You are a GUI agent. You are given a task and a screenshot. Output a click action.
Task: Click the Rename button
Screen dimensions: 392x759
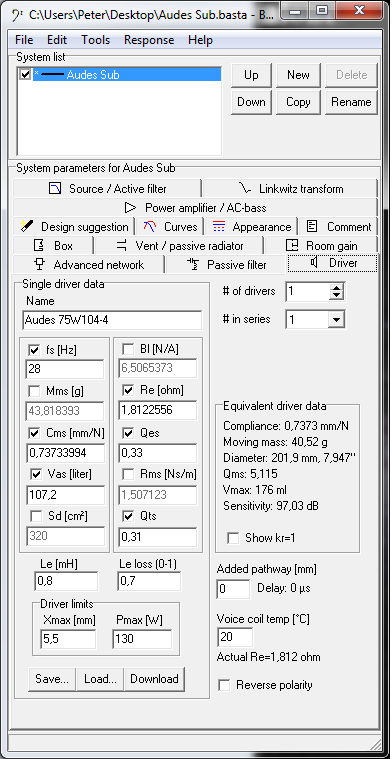[351, 102]
